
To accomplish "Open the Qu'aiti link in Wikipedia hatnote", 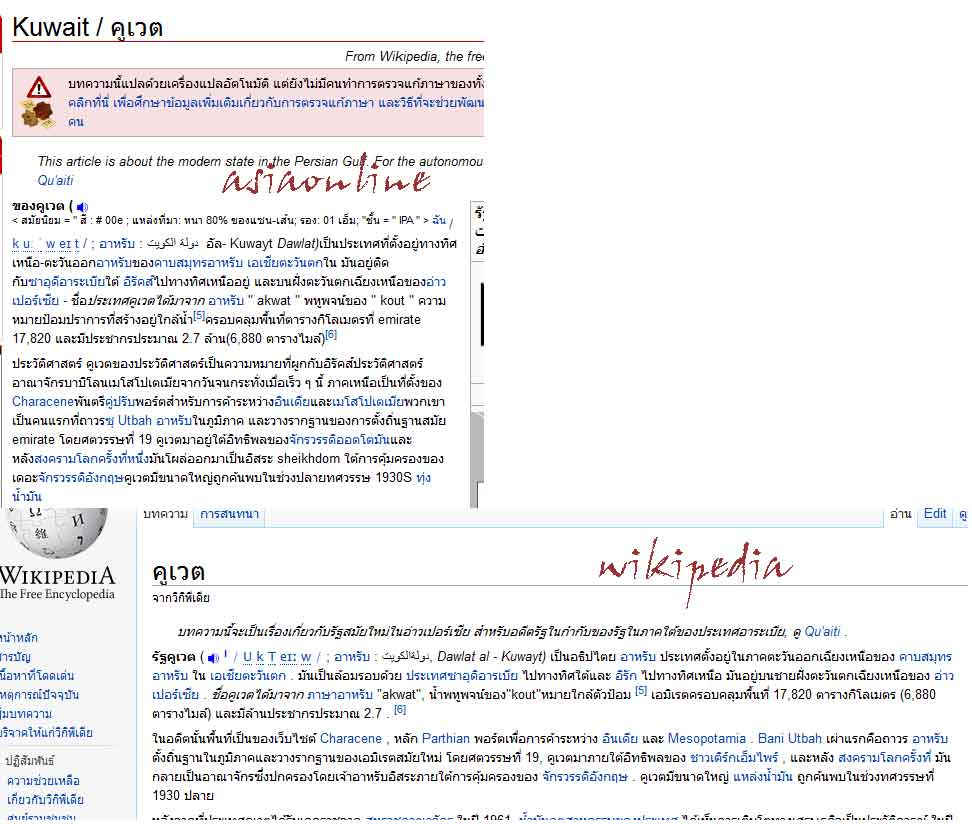I will click(x=822, y=632).
